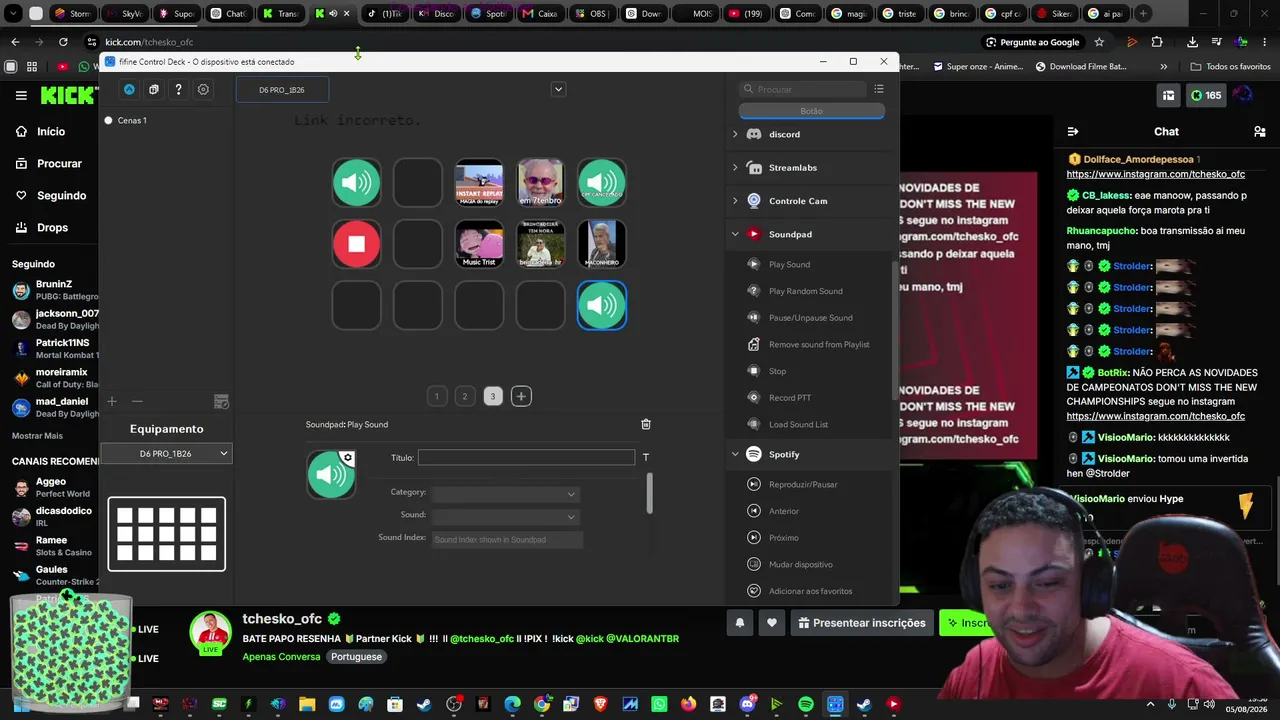Viewport: 1280px width, 720px height.
Task: Switch to deck page 2
Action: 464,396
